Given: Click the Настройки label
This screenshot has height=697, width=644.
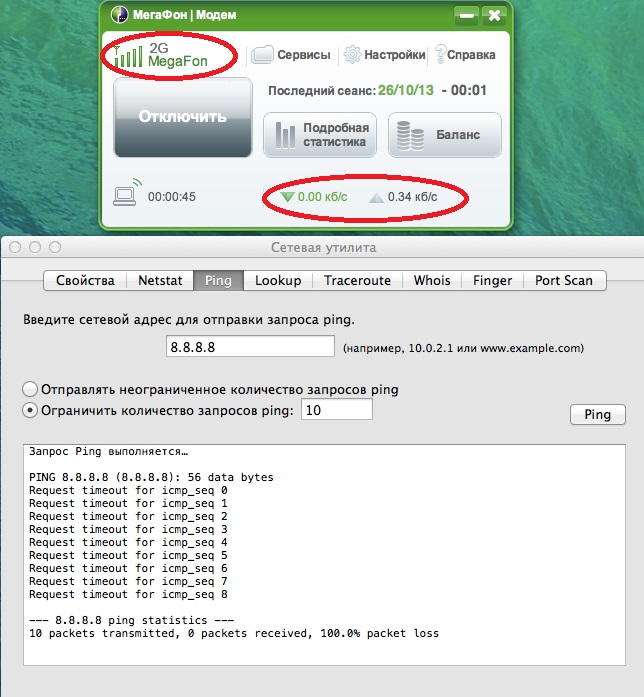Looking at the screenshot, I should (395, 55).
